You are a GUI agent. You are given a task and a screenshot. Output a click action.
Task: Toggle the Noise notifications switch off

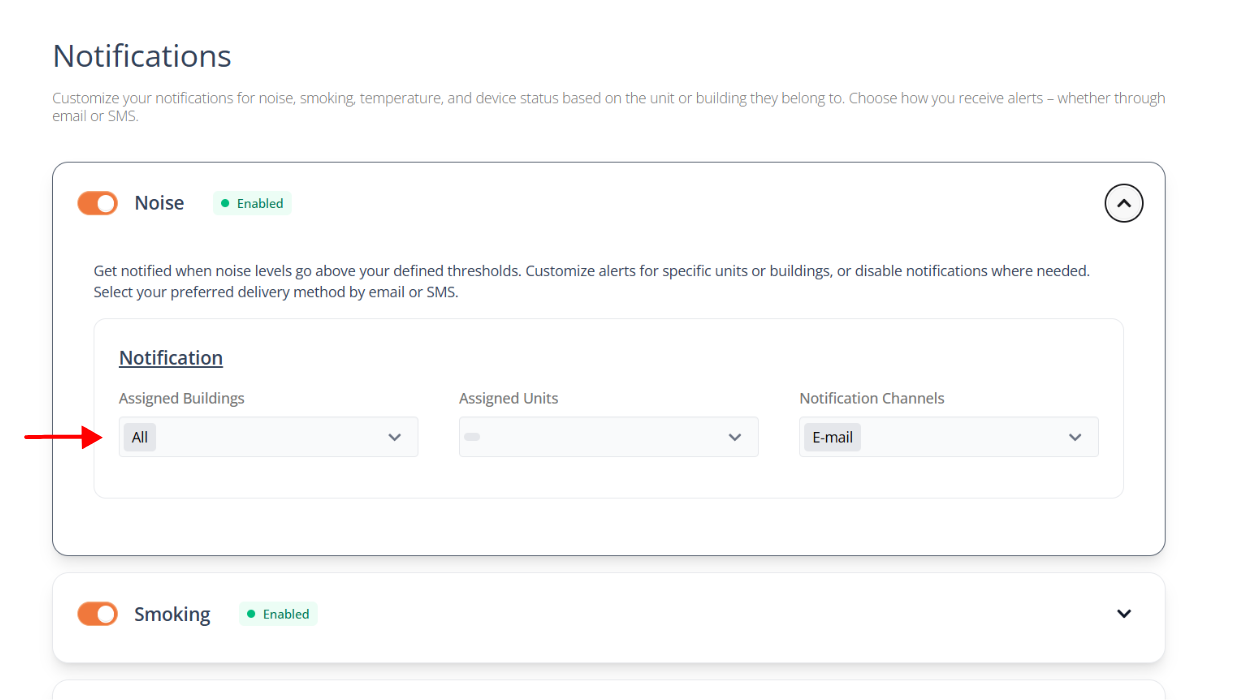[97, 203]
